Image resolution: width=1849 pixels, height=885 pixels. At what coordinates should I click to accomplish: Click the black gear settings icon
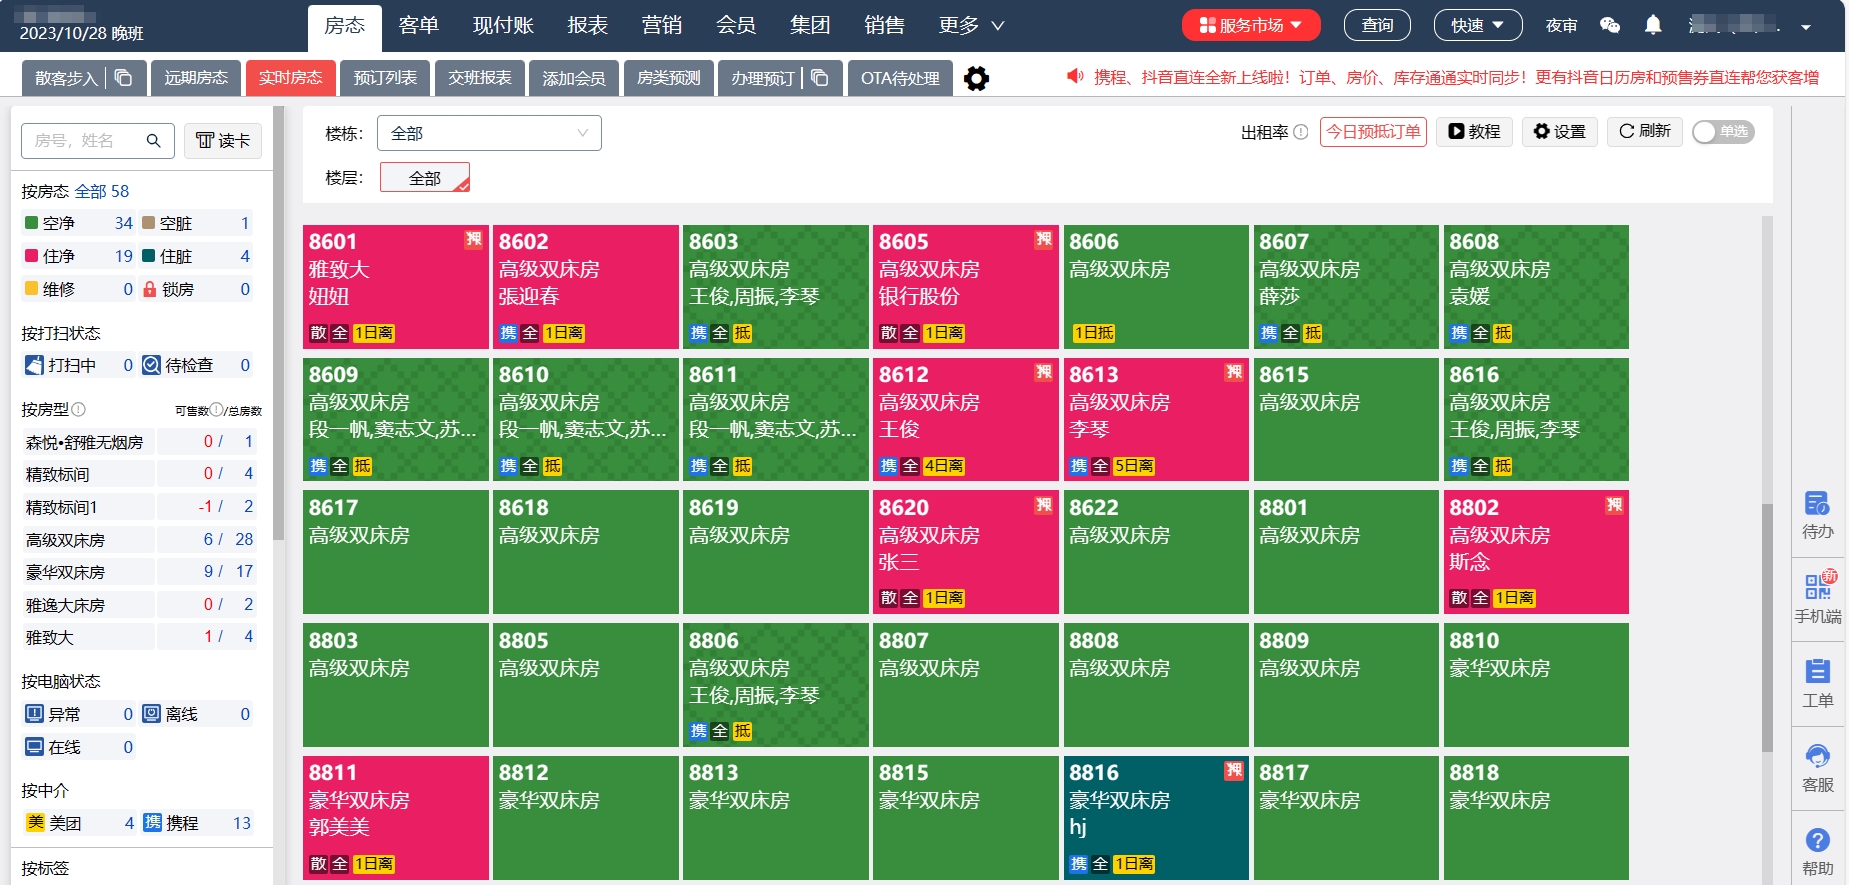point(976,78)
